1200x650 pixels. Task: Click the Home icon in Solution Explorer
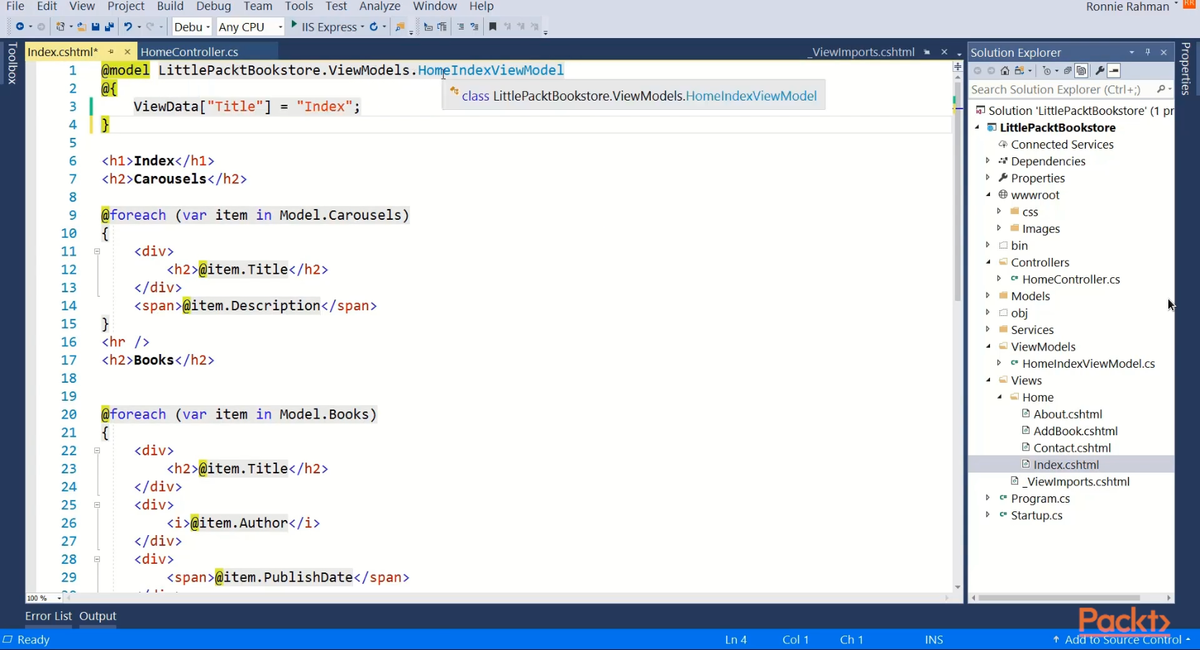pyautogui.click(x=1005, y=71)
